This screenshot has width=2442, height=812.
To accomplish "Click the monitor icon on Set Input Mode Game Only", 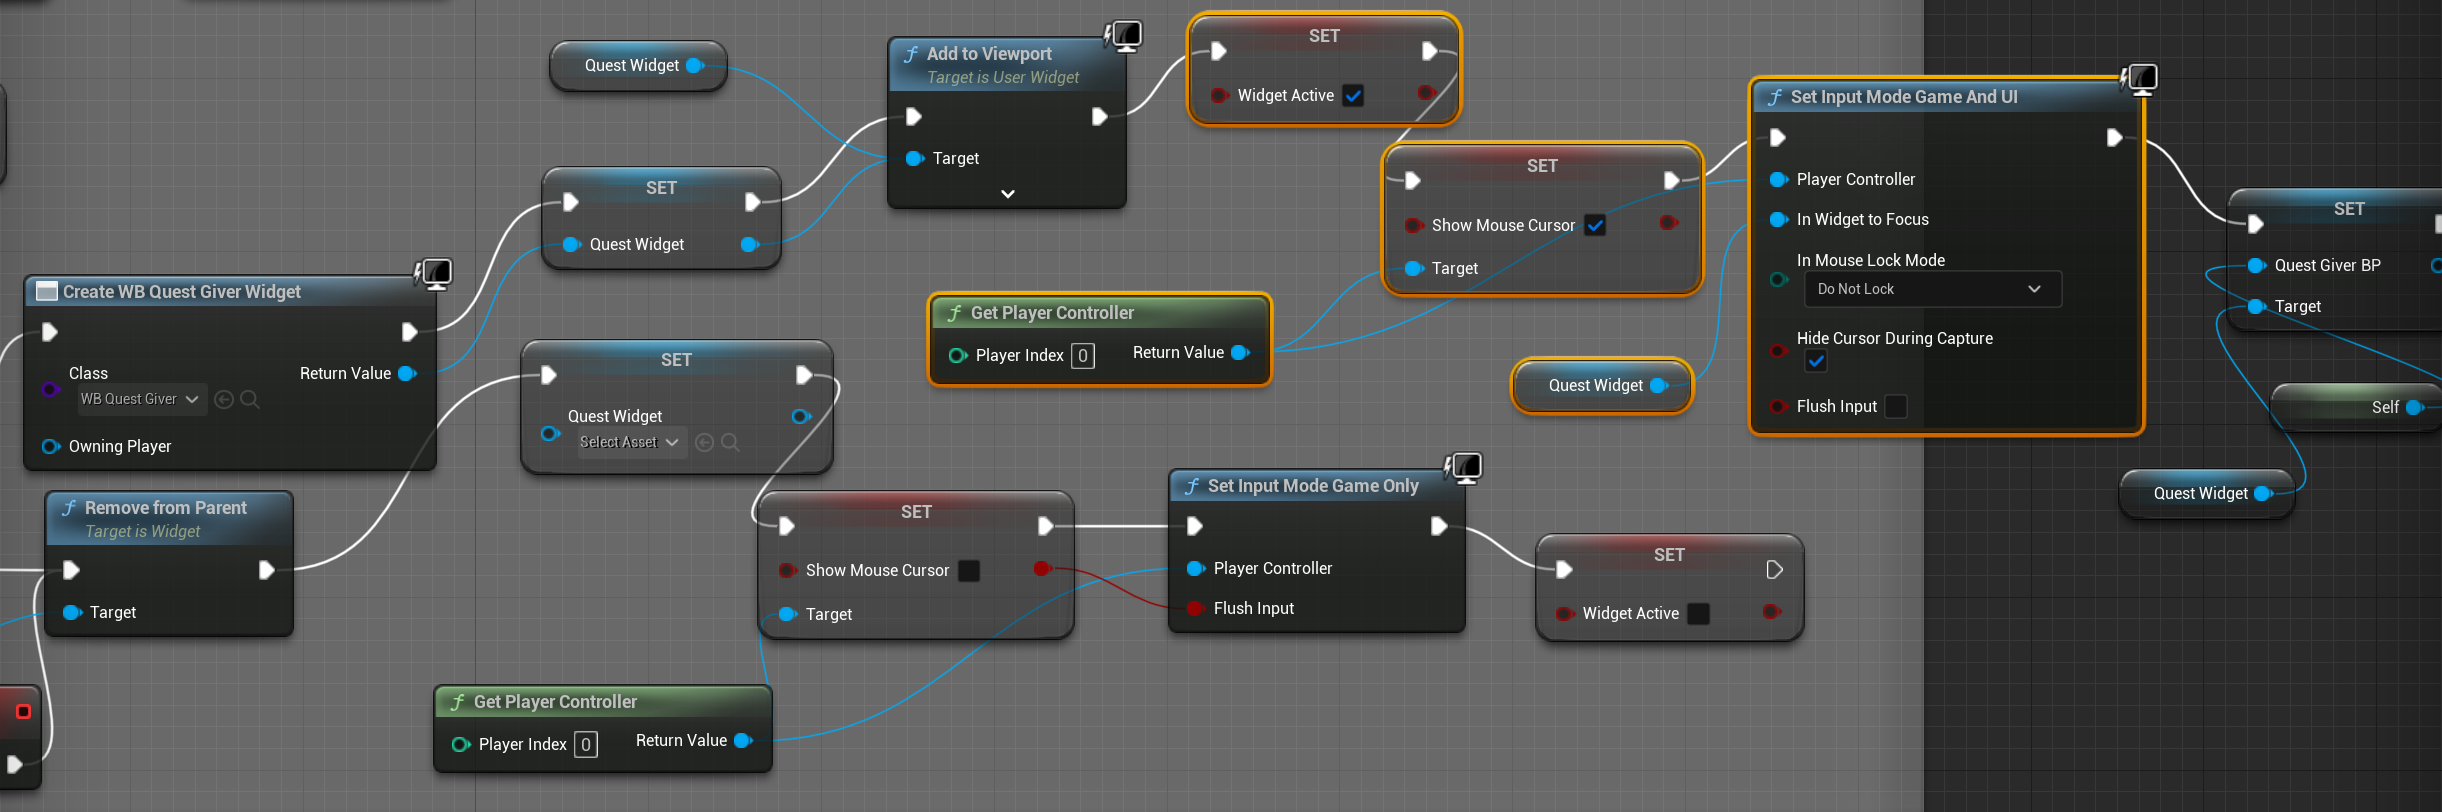I will (1466, 467).
